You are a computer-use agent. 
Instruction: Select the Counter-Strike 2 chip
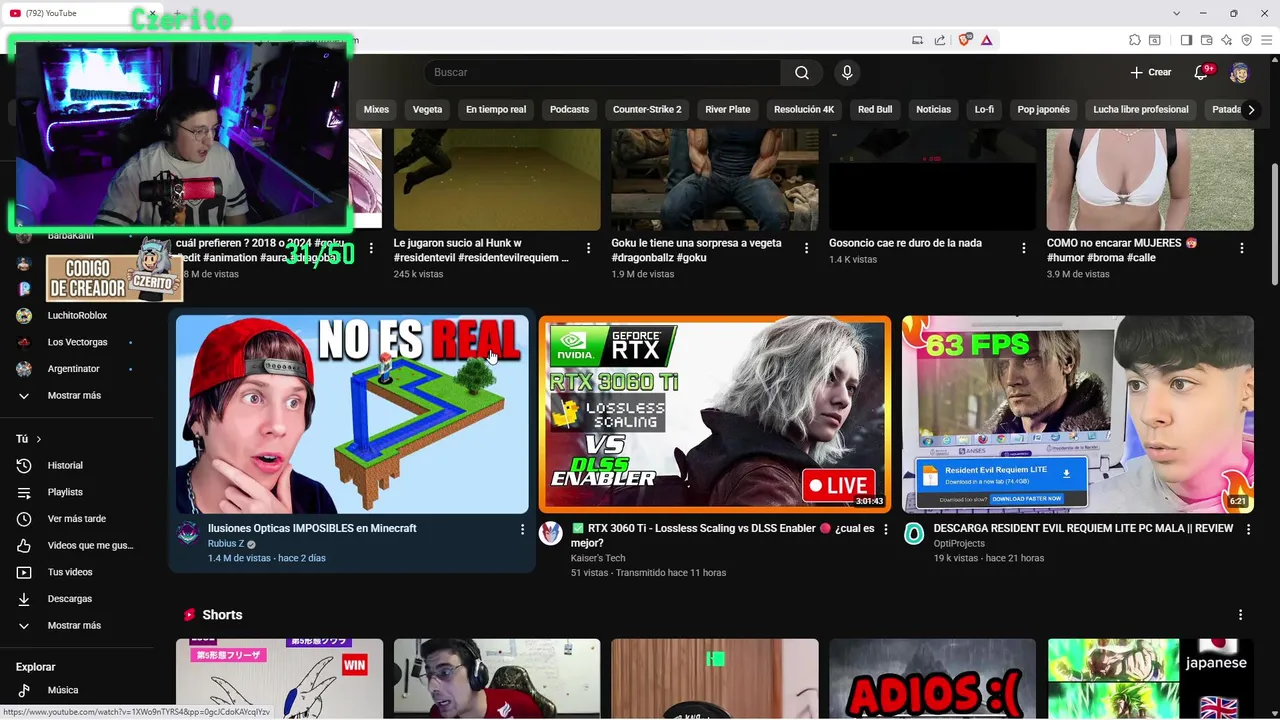point(647,110)
